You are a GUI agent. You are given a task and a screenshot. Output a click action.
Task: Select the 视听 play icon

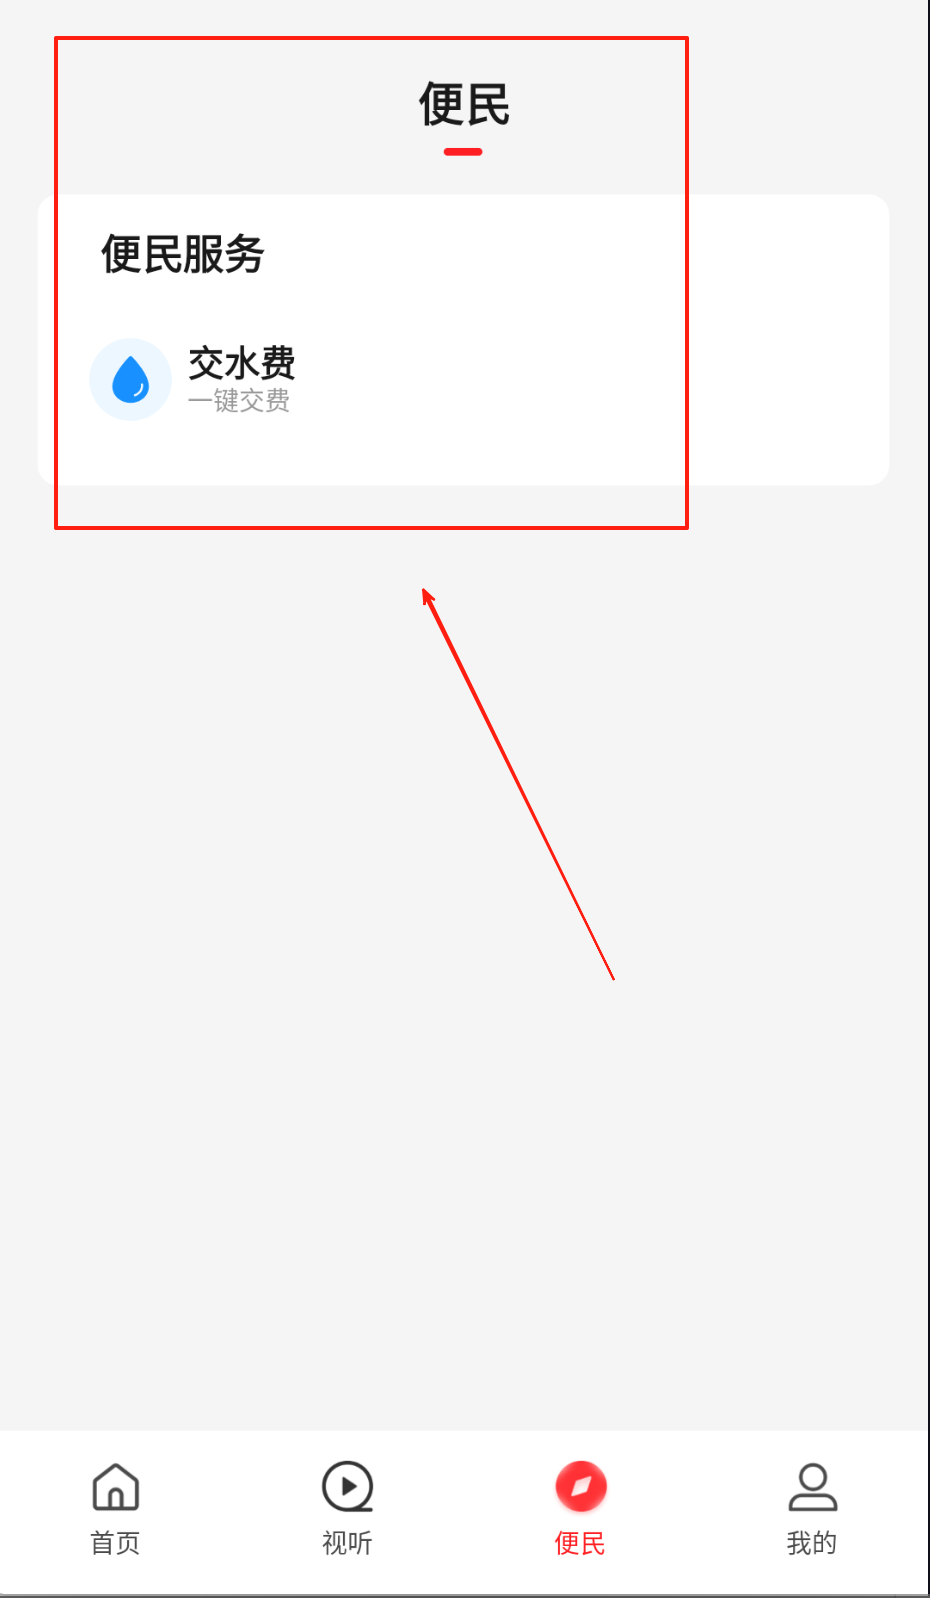click(348, 1487)
